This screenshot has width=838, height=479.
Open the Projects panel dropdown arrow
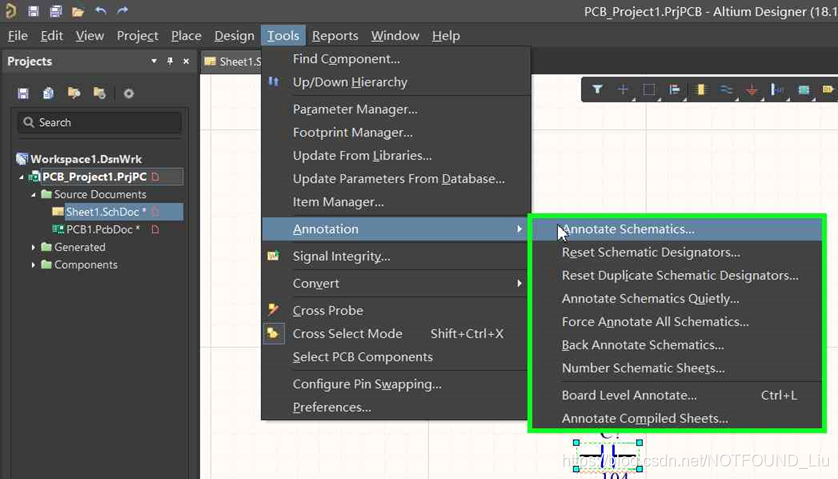154,61
